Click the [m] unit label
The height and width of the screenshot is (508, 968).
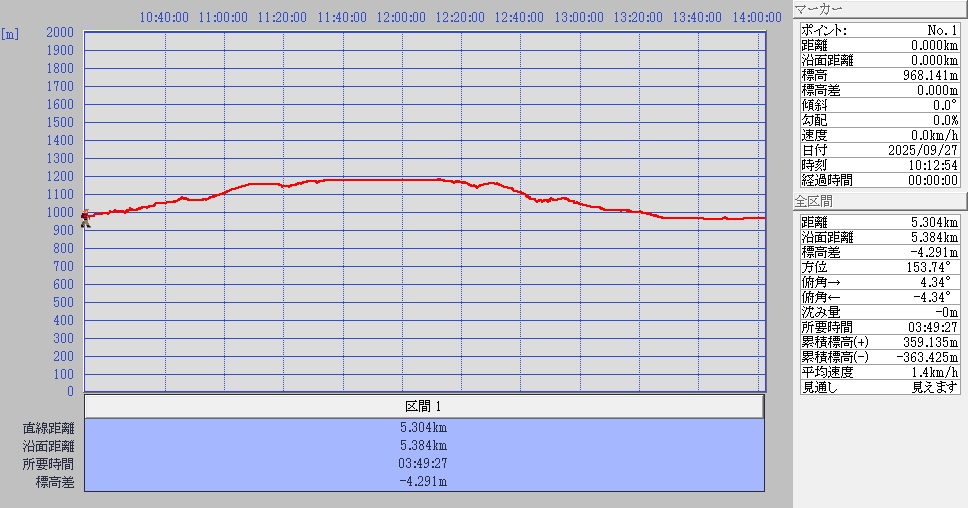pyautogui.click(x=10, y=33)
